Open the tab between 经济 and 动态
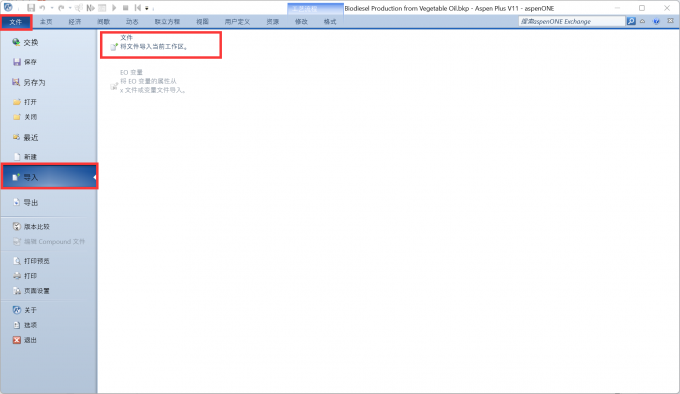The height and width of the screenshot is (394, 680). click(103, 22)
